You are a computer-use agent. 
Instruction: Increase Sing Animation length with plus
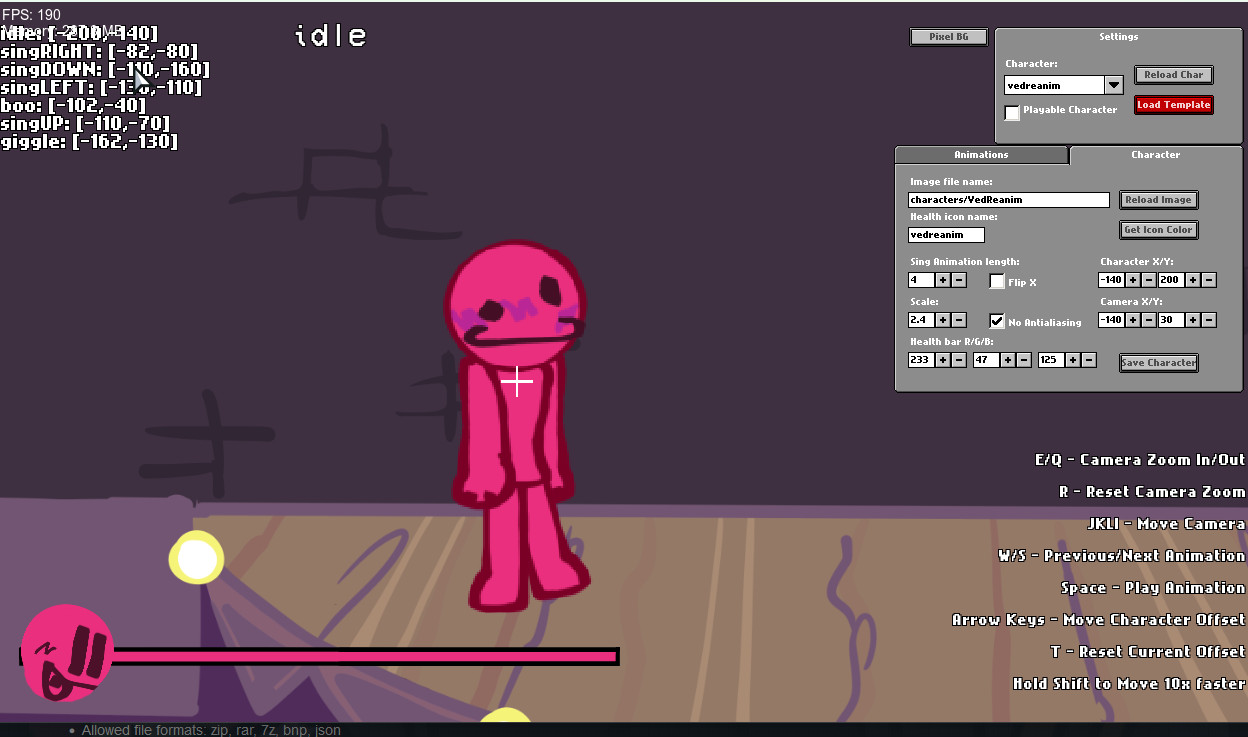pyautogui.click(x=942, y=279)
